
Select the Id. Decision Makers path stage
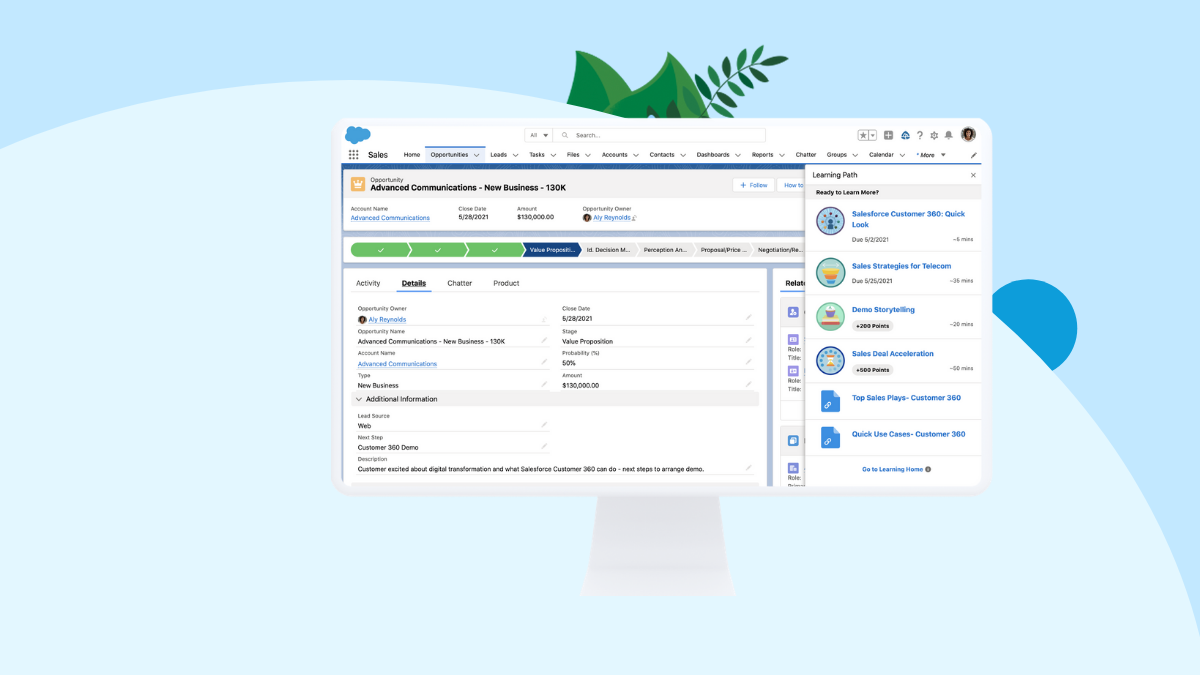point(609,250)
